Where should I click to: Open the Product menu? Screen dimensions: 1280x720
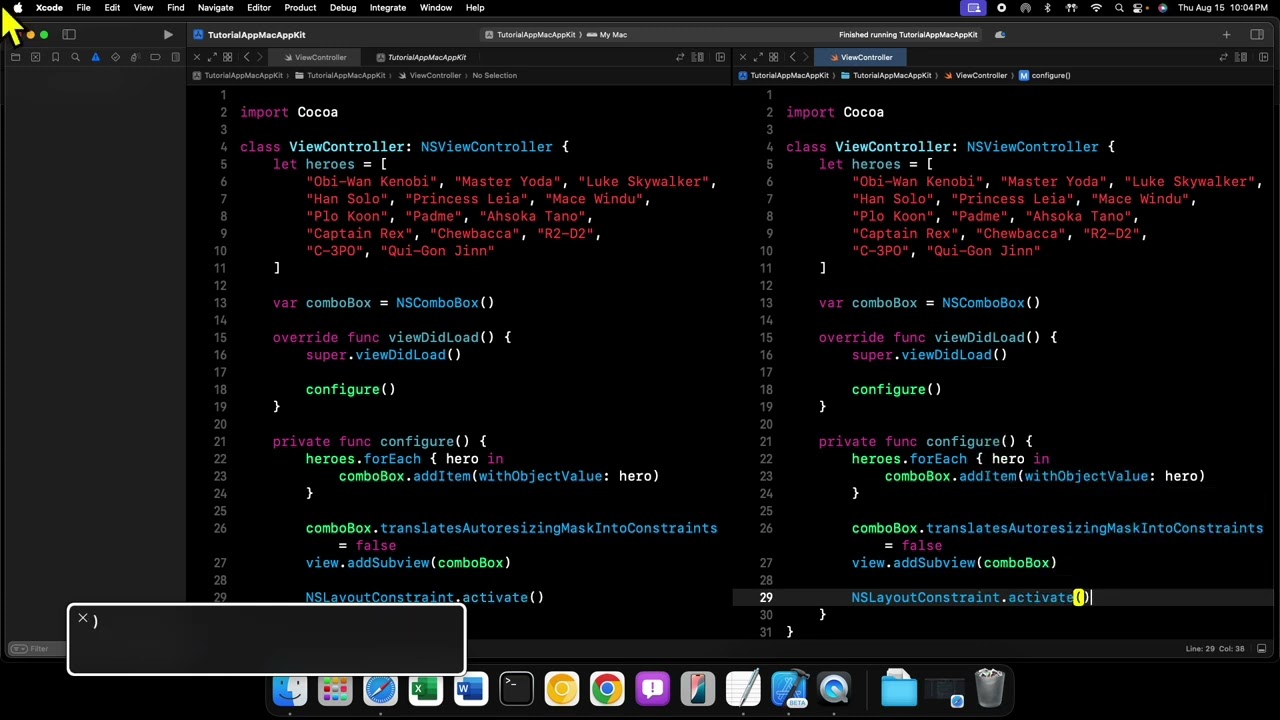pos(300,8)
